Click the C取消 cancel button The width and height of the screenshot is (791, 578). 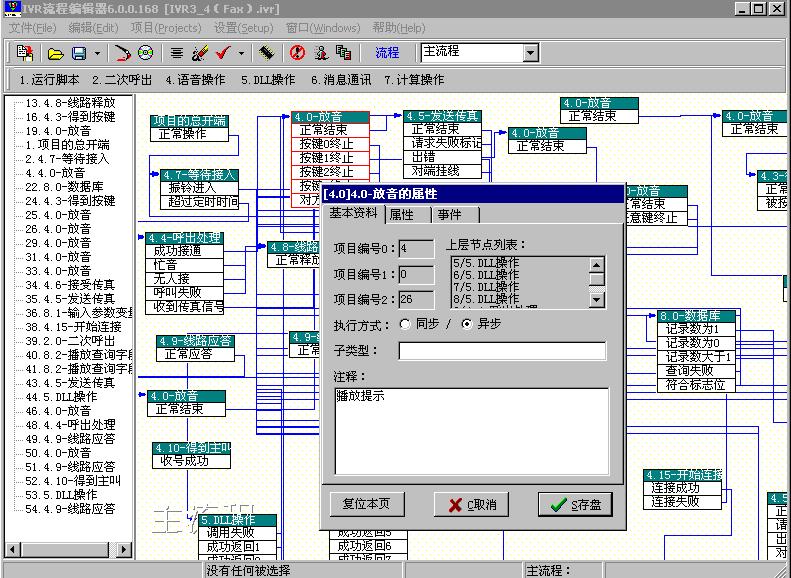(471, 504)
